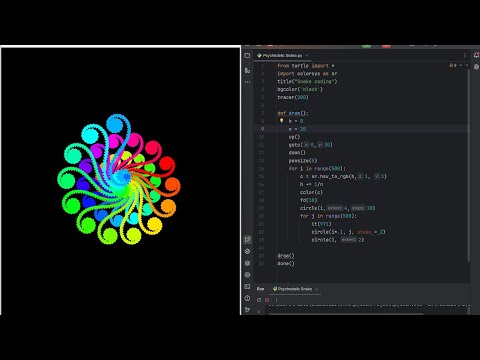Select the Psychedelic Snake.py editor tab
This screenshot has width=480, height=360.
282,56
